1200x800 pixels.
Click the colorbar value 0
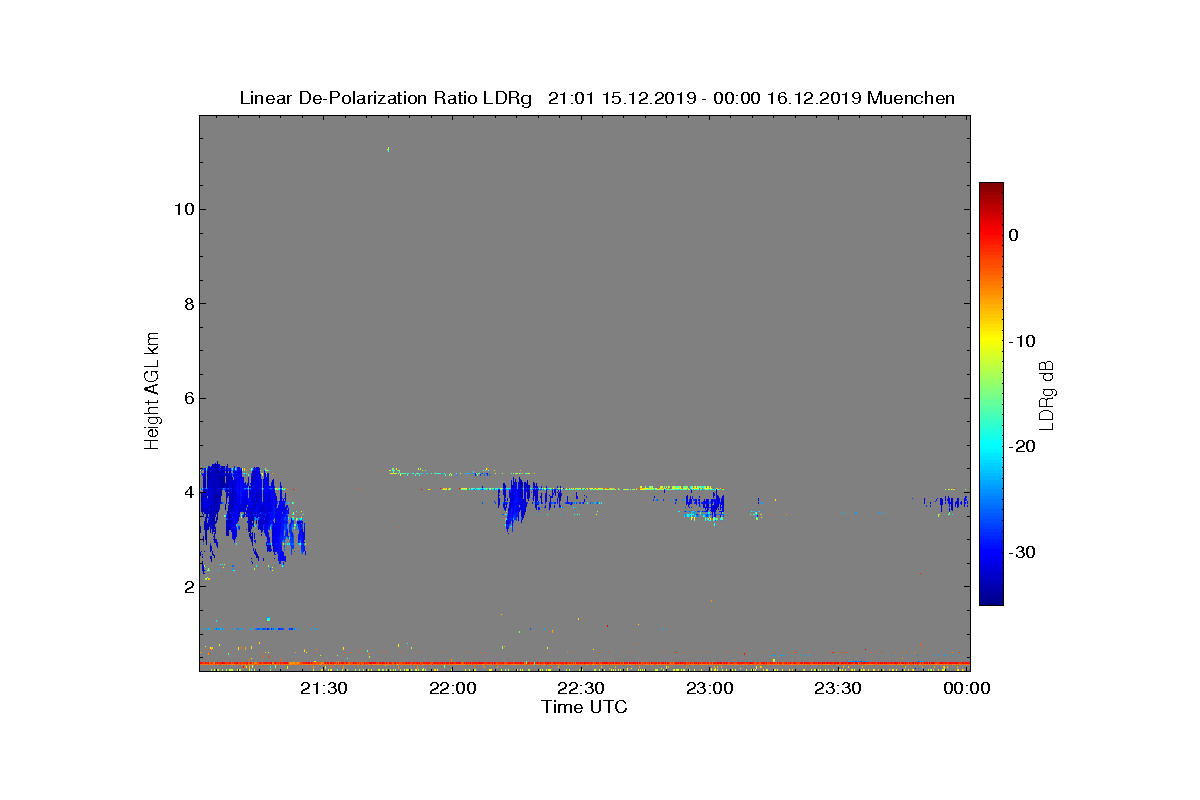[1014, 235]
